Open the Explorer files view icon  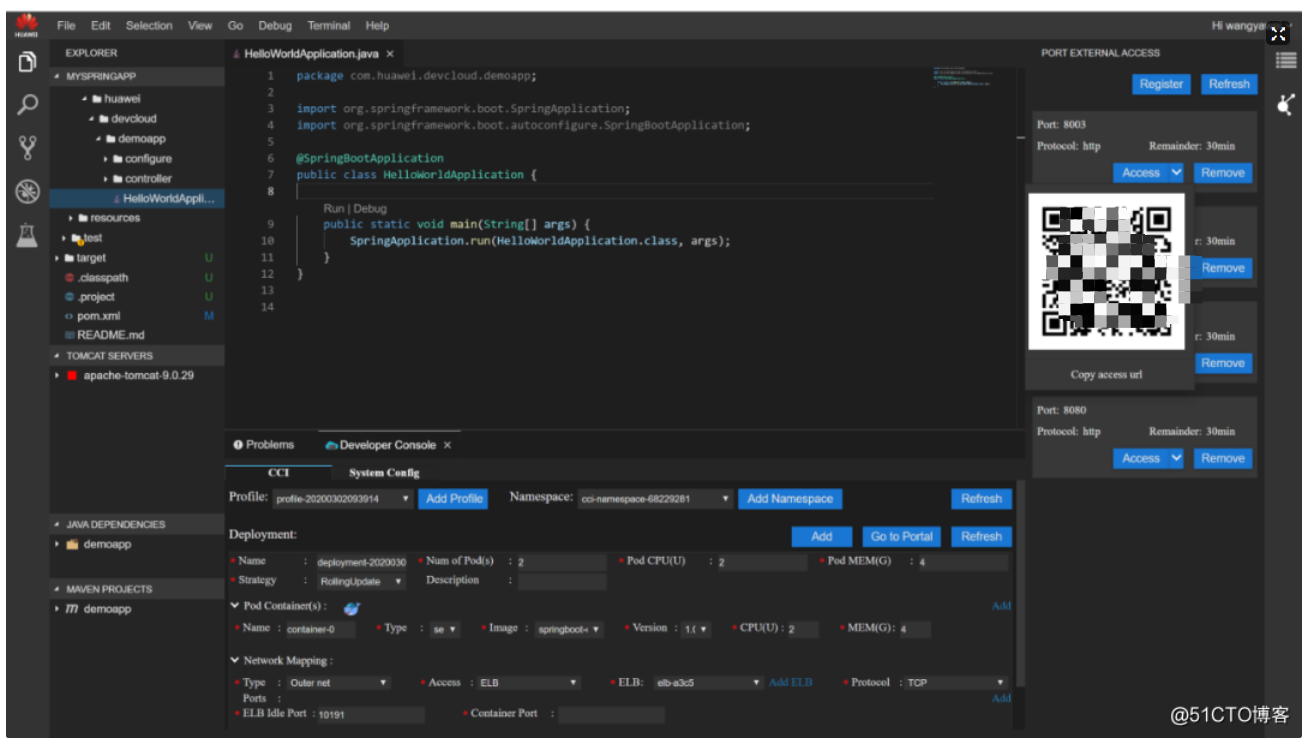27,62
